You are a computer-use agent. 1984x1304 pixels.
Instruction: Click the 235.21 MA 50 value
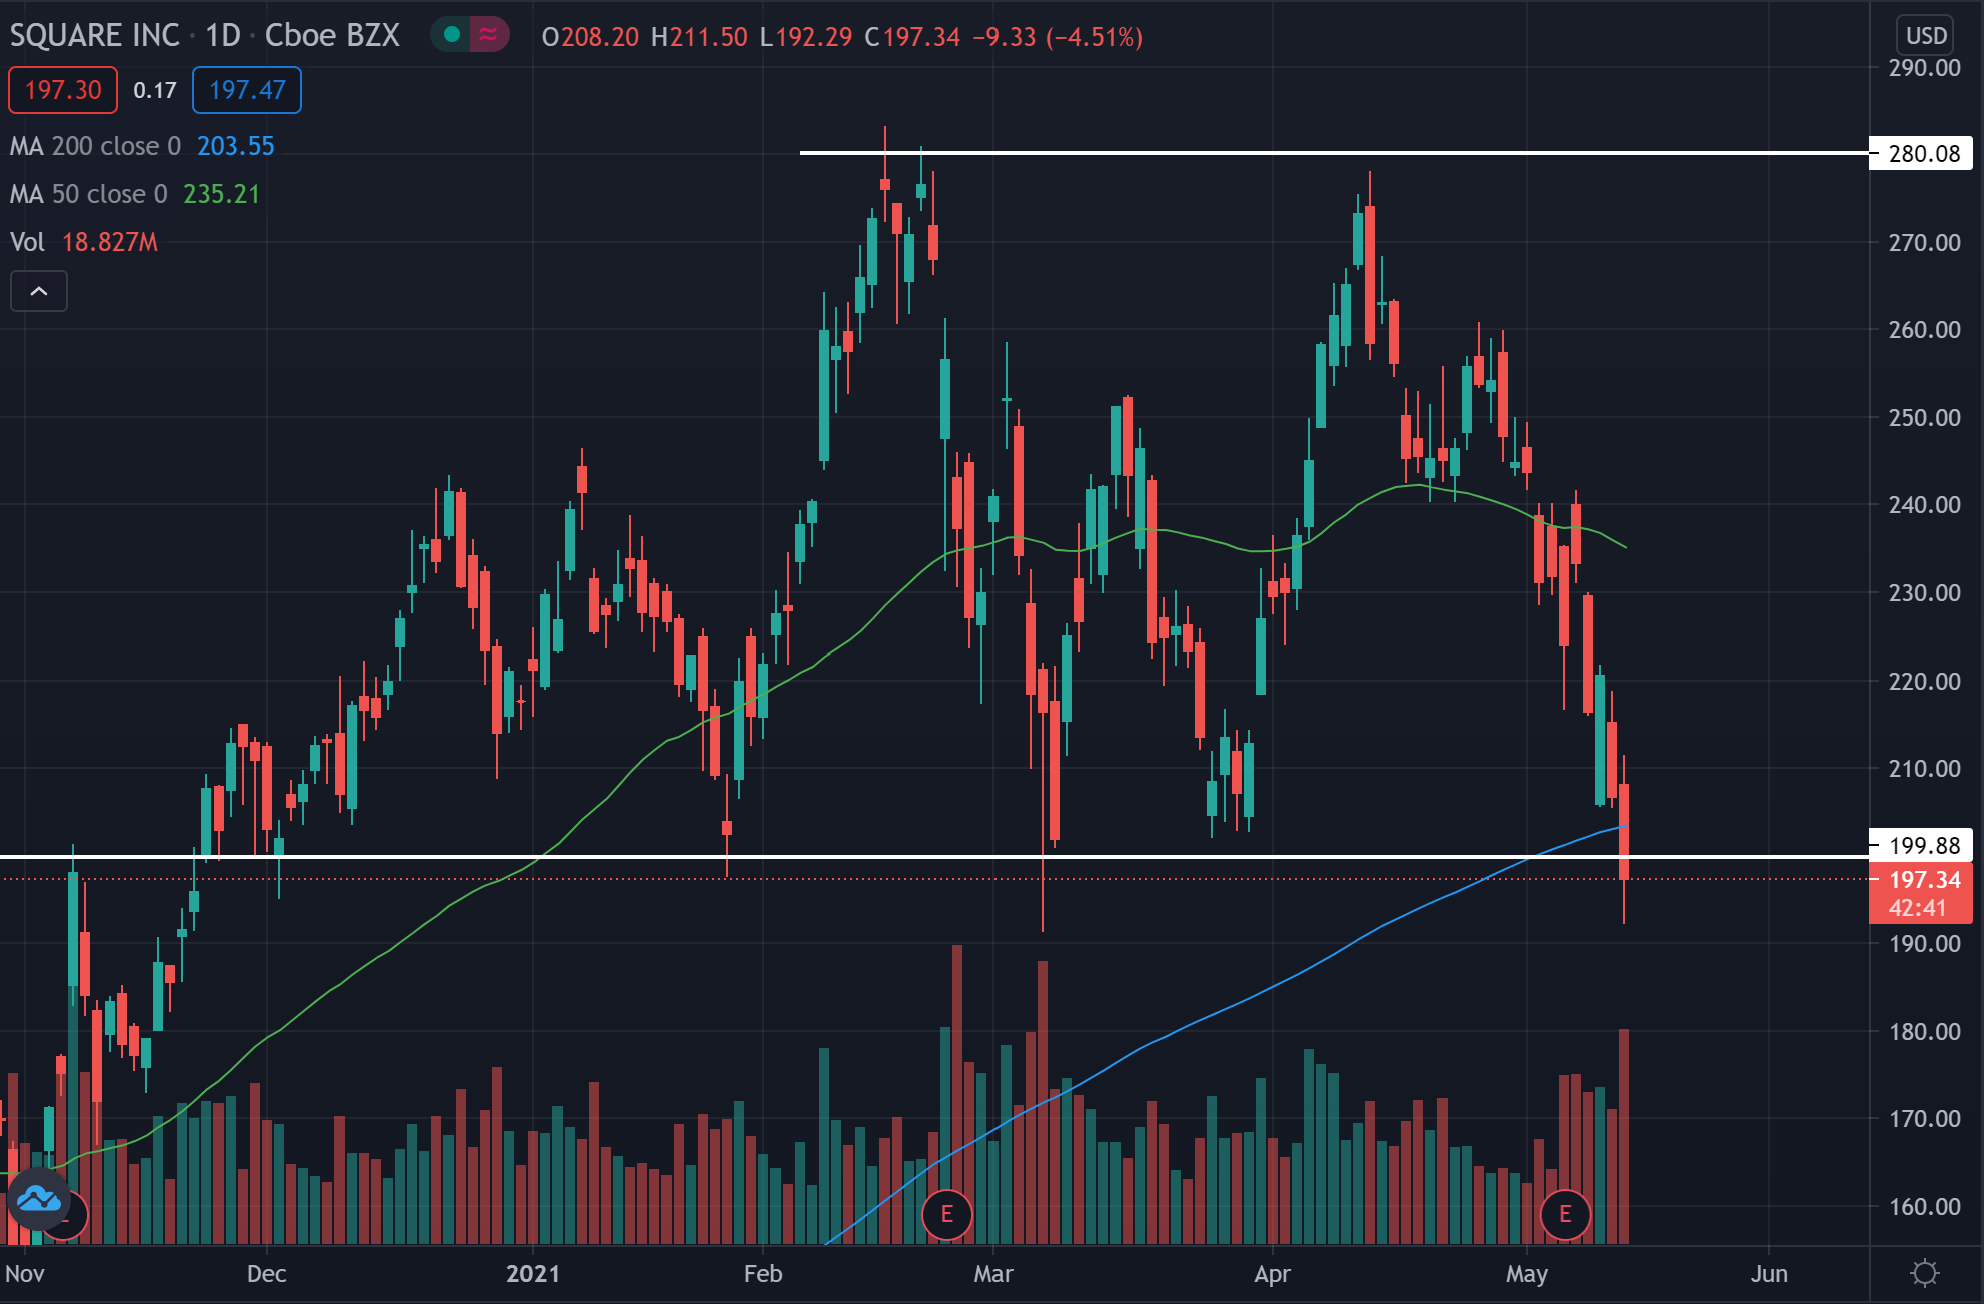pos(222,194)
